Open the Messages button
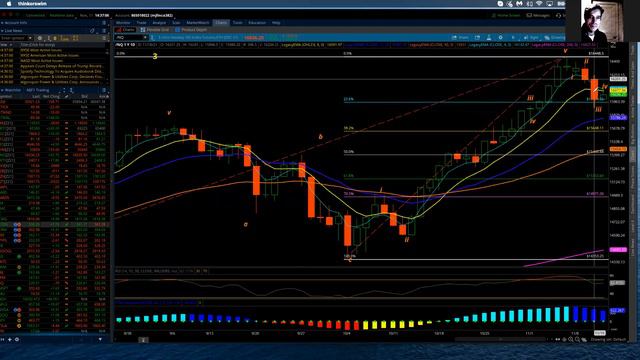 [x=538, y=15]
